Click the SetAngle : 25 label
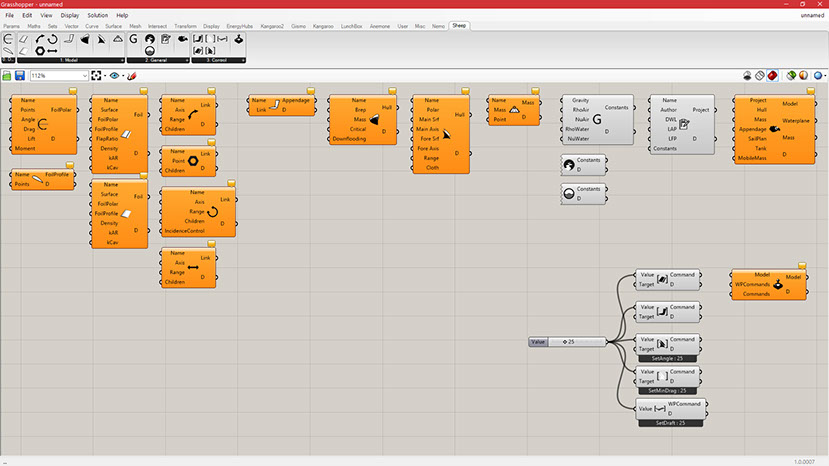The image size is (829, 466). [x=669, y=357]
